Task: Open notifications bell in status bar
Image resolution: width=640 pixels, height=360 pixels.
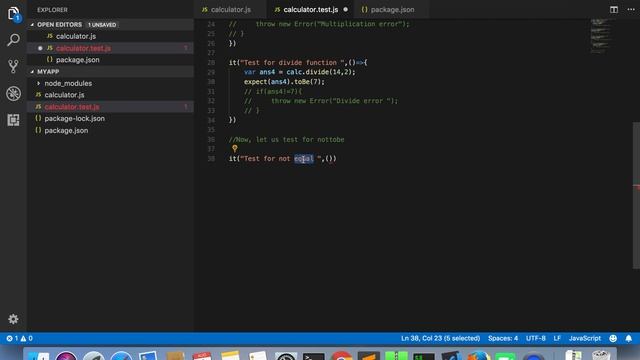Action: [x=629, y=338]
